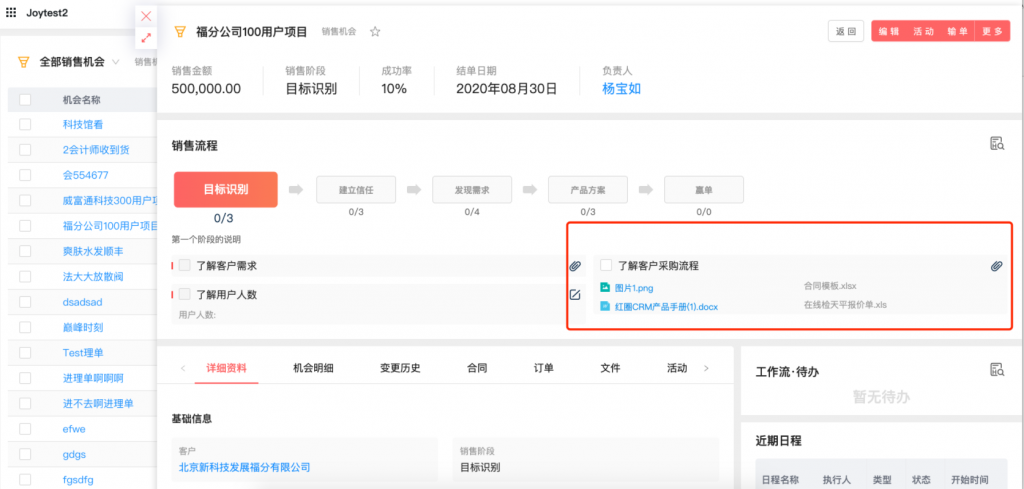Image resolution: width=1024 pixels, height=489 pixels.
Task: Open the 更多 actions dropdown
Action: [x=992, y=32]
